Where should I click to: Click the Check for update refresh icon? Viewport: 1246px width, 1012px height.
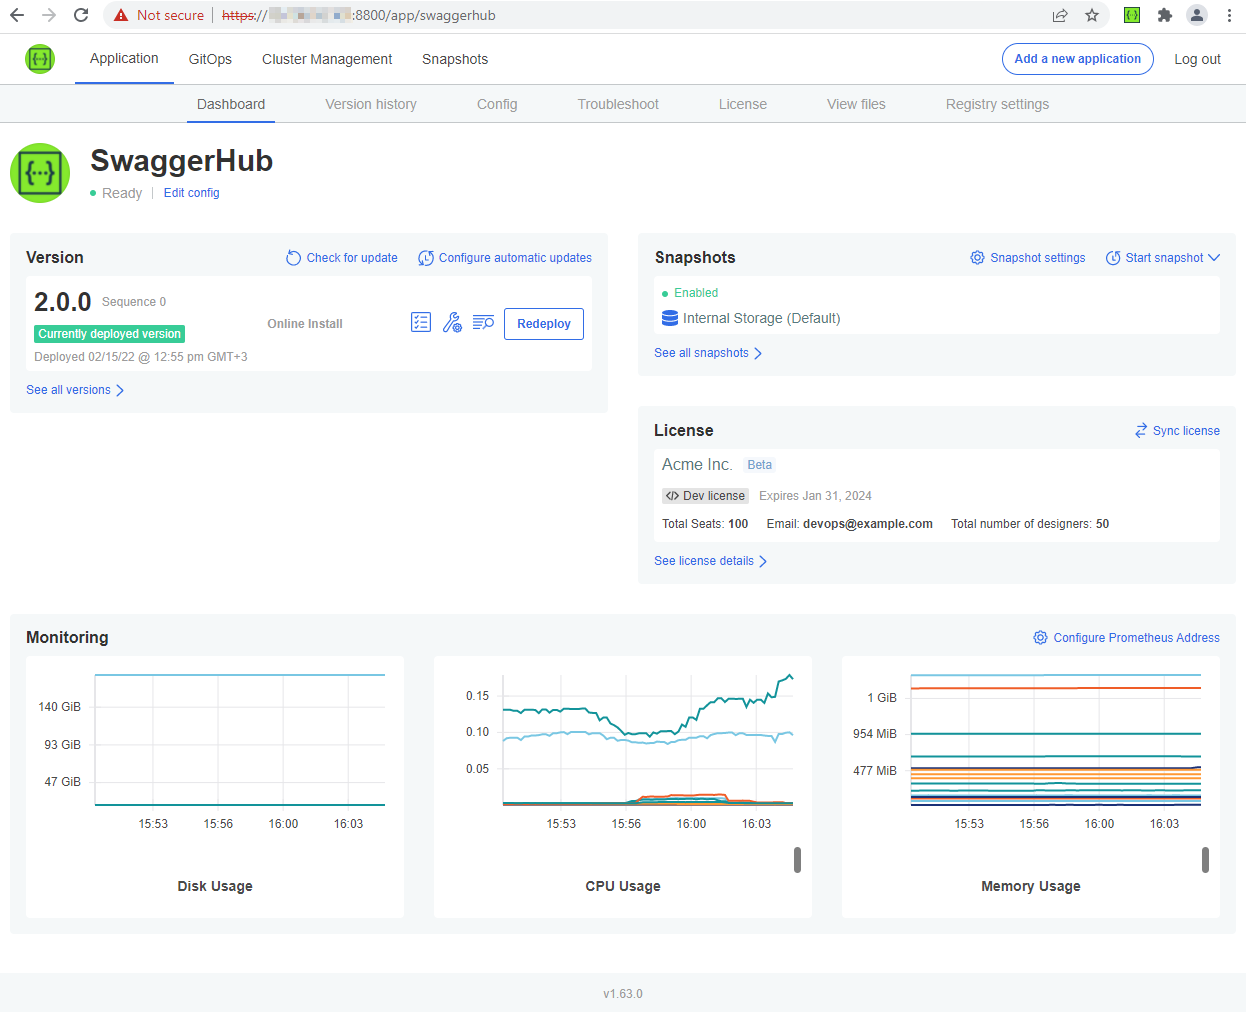click(x=292, y=257)
